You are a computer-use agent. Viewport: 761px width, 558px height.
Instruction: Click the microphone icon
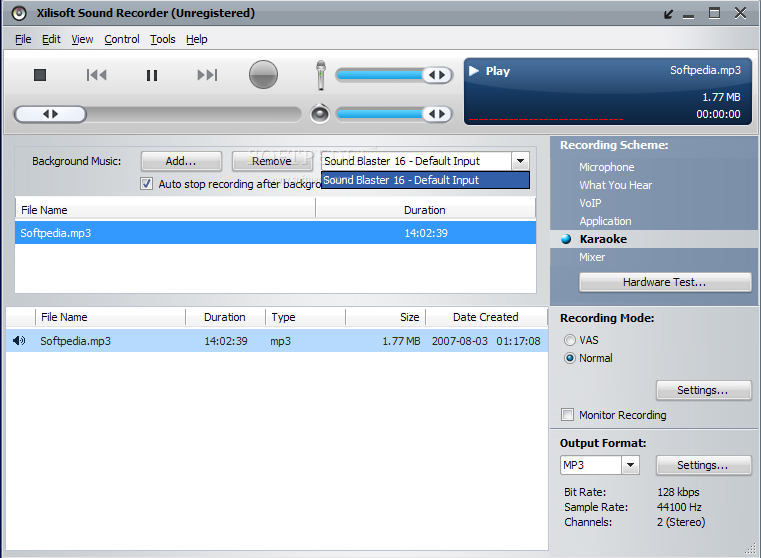[x=320, y=75]
